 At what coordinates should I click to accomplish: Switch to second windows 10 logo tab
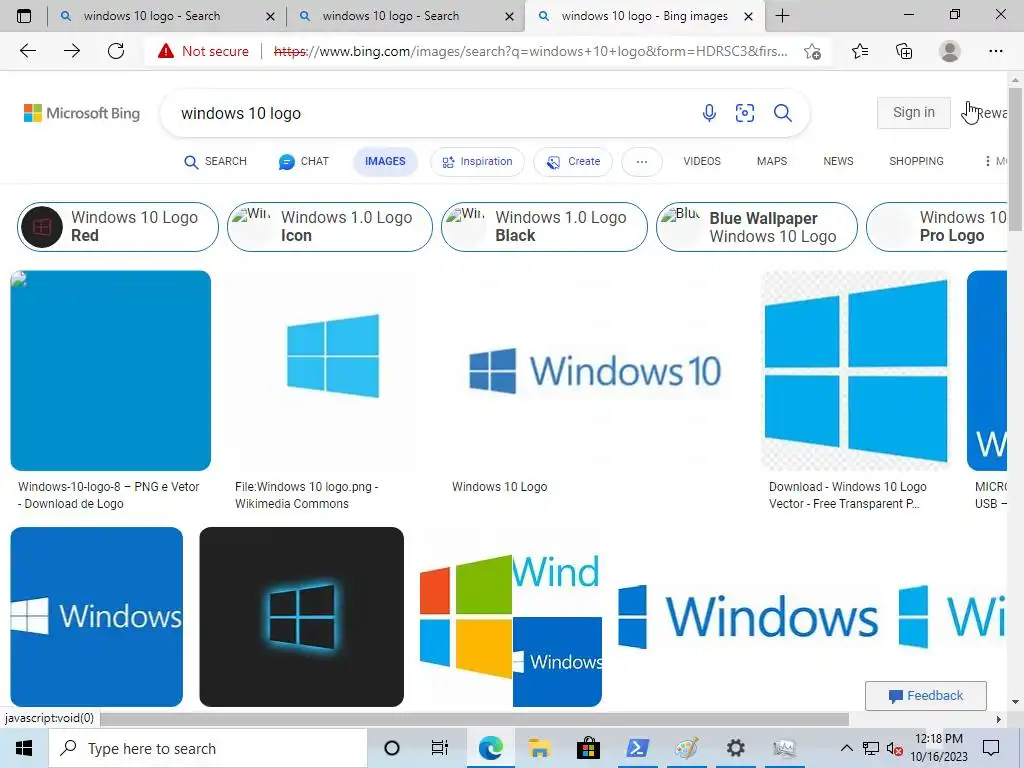coord(405,16)
